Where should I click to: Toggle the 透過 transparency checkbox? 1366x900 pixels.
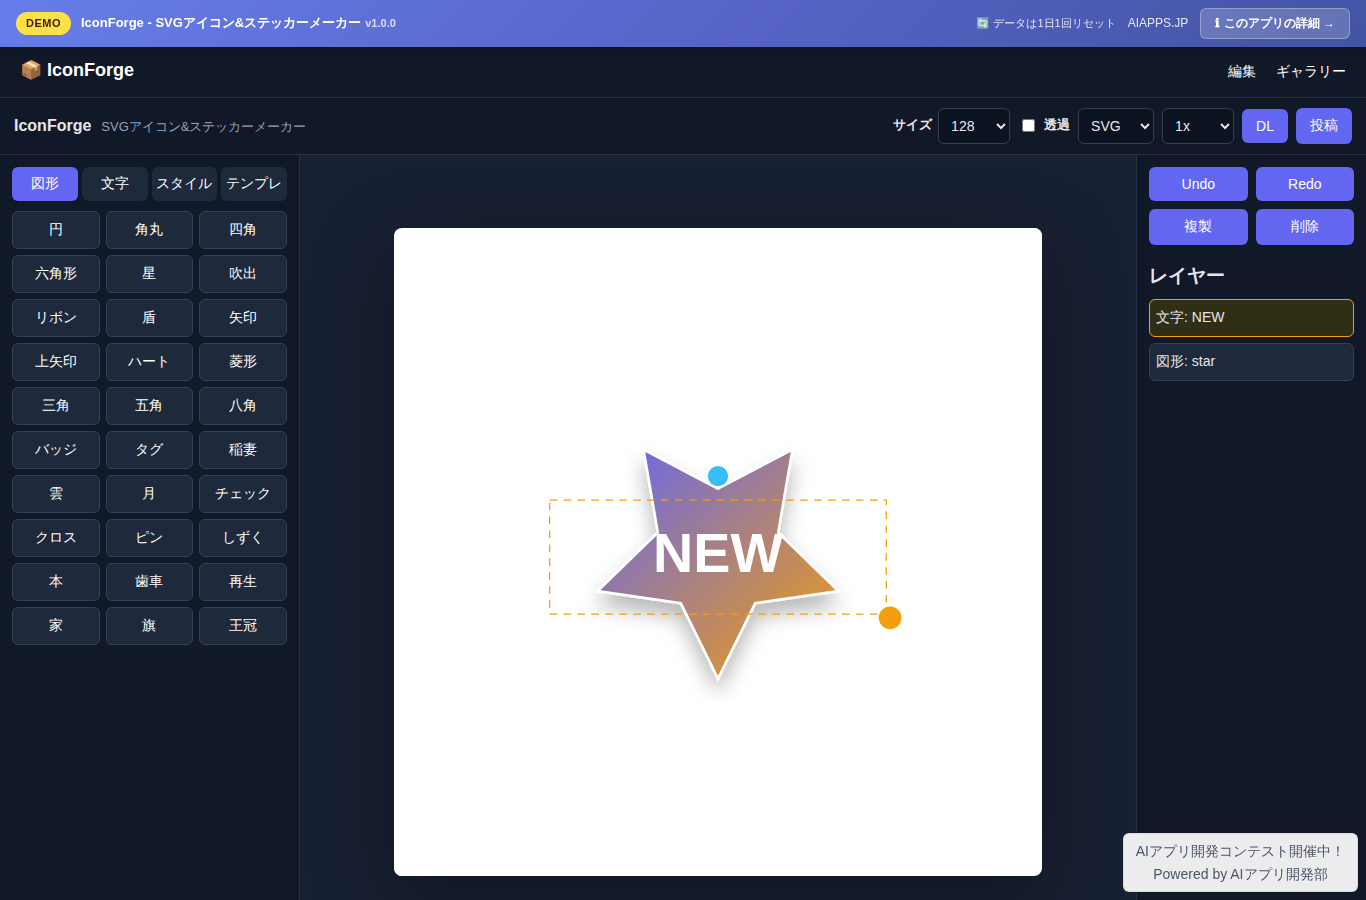(1028, 125)
